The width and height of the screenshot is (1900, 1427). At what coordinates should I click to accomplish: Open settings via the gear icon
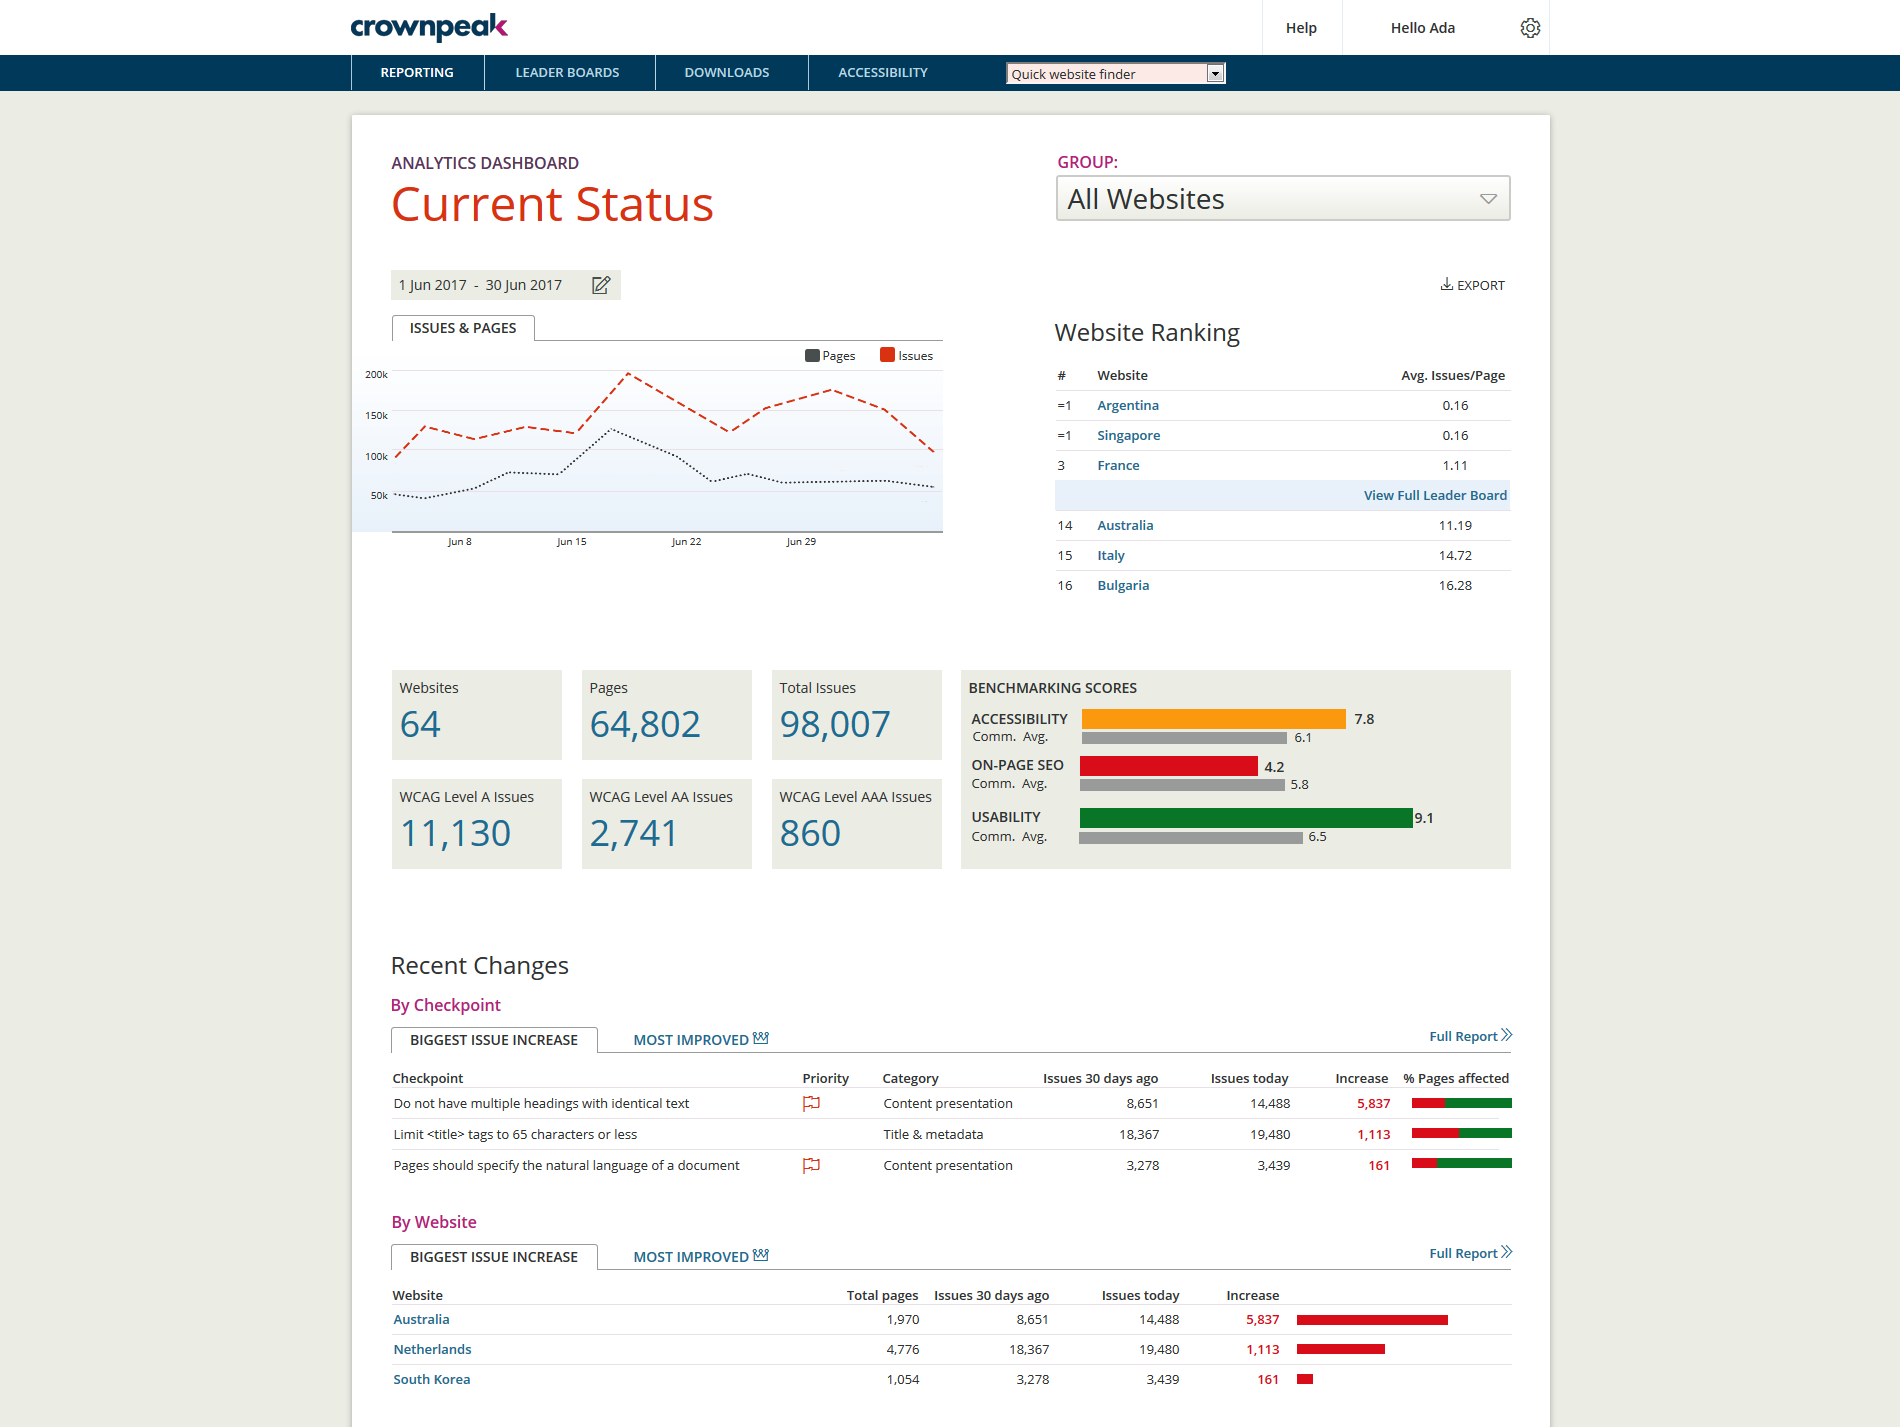coord(1530,28)
